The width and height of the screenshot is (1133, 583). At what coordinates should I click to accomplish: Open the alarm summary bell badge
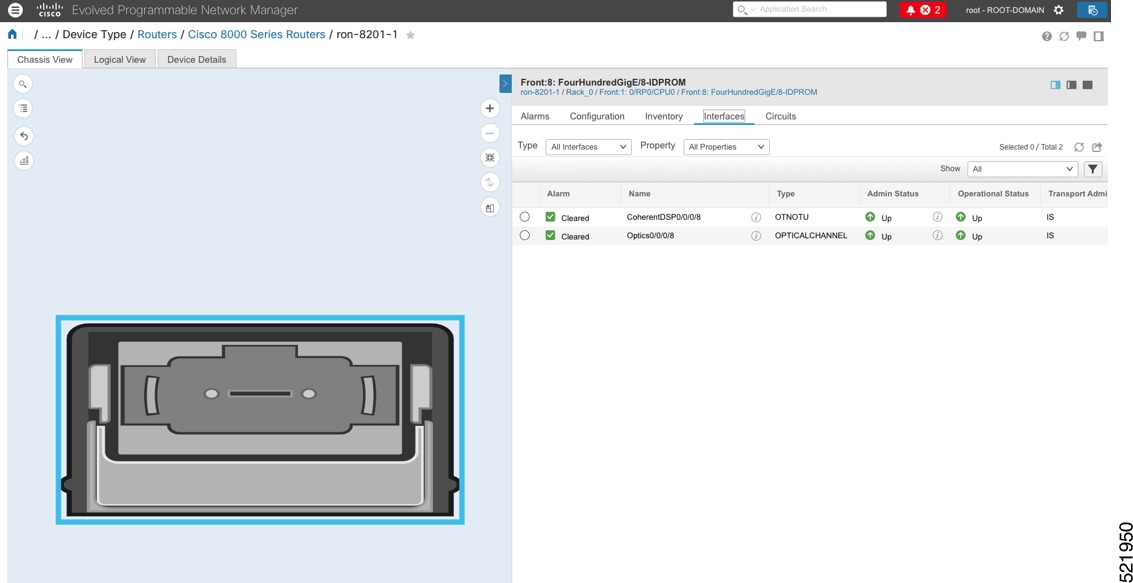[x=923, y=10]
